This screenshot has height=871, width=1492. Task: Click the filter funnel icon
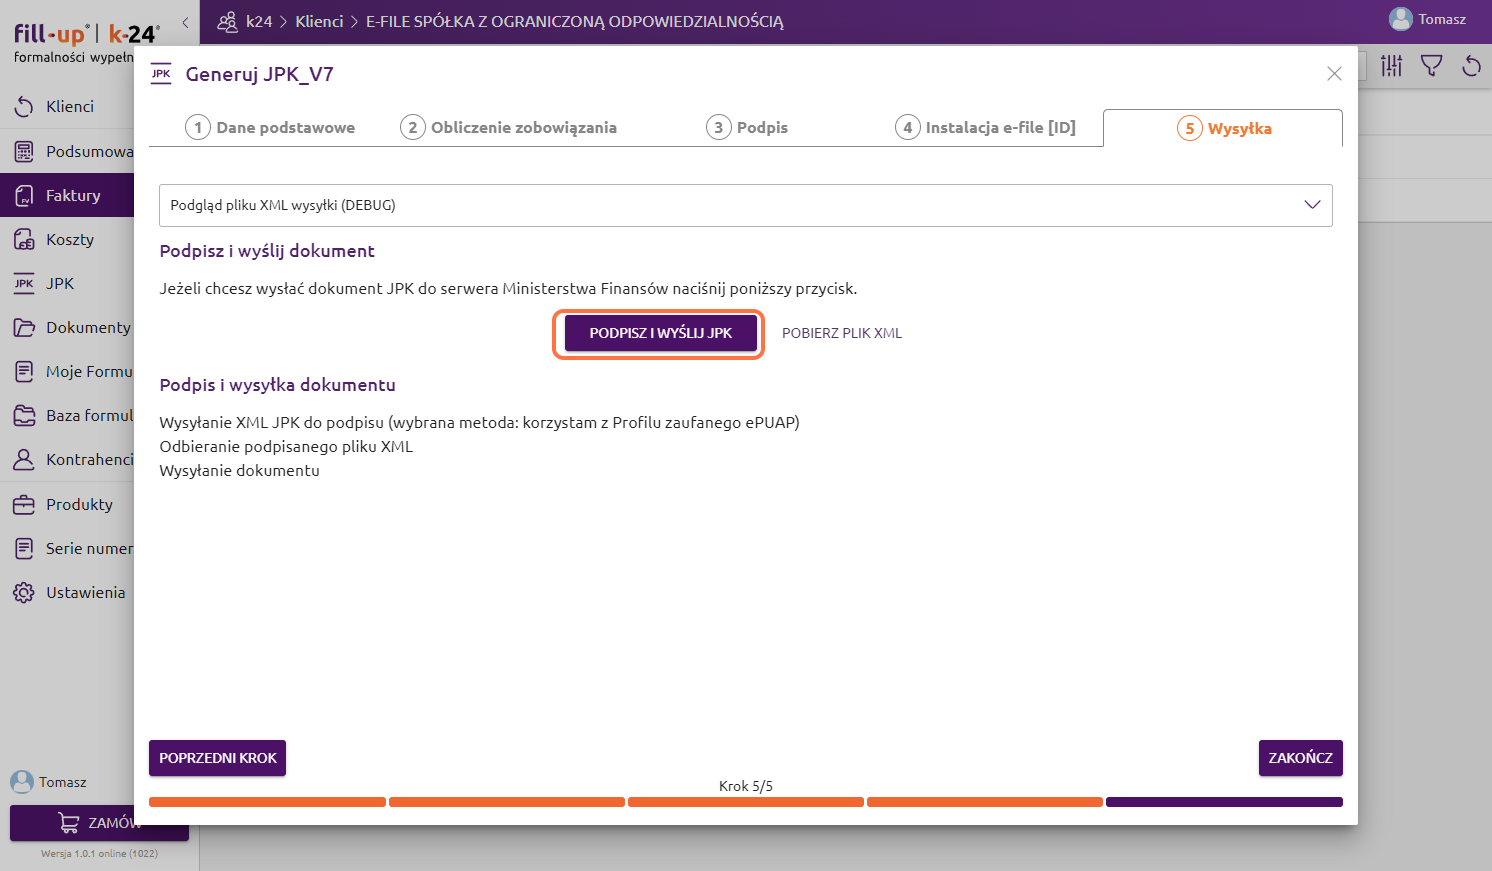coord(1431,66)
